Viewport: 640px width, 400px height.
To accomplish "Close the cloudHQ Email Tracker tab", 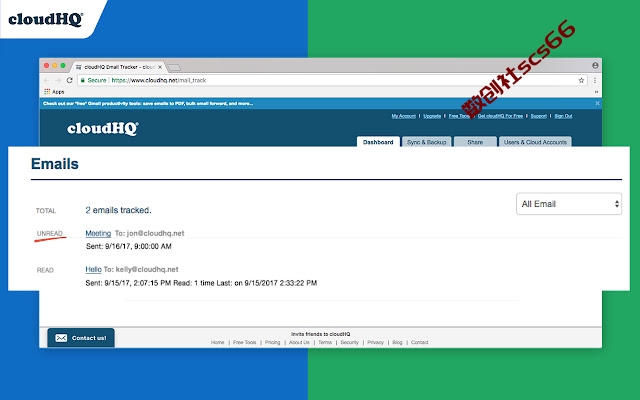I will click(160, 67).
